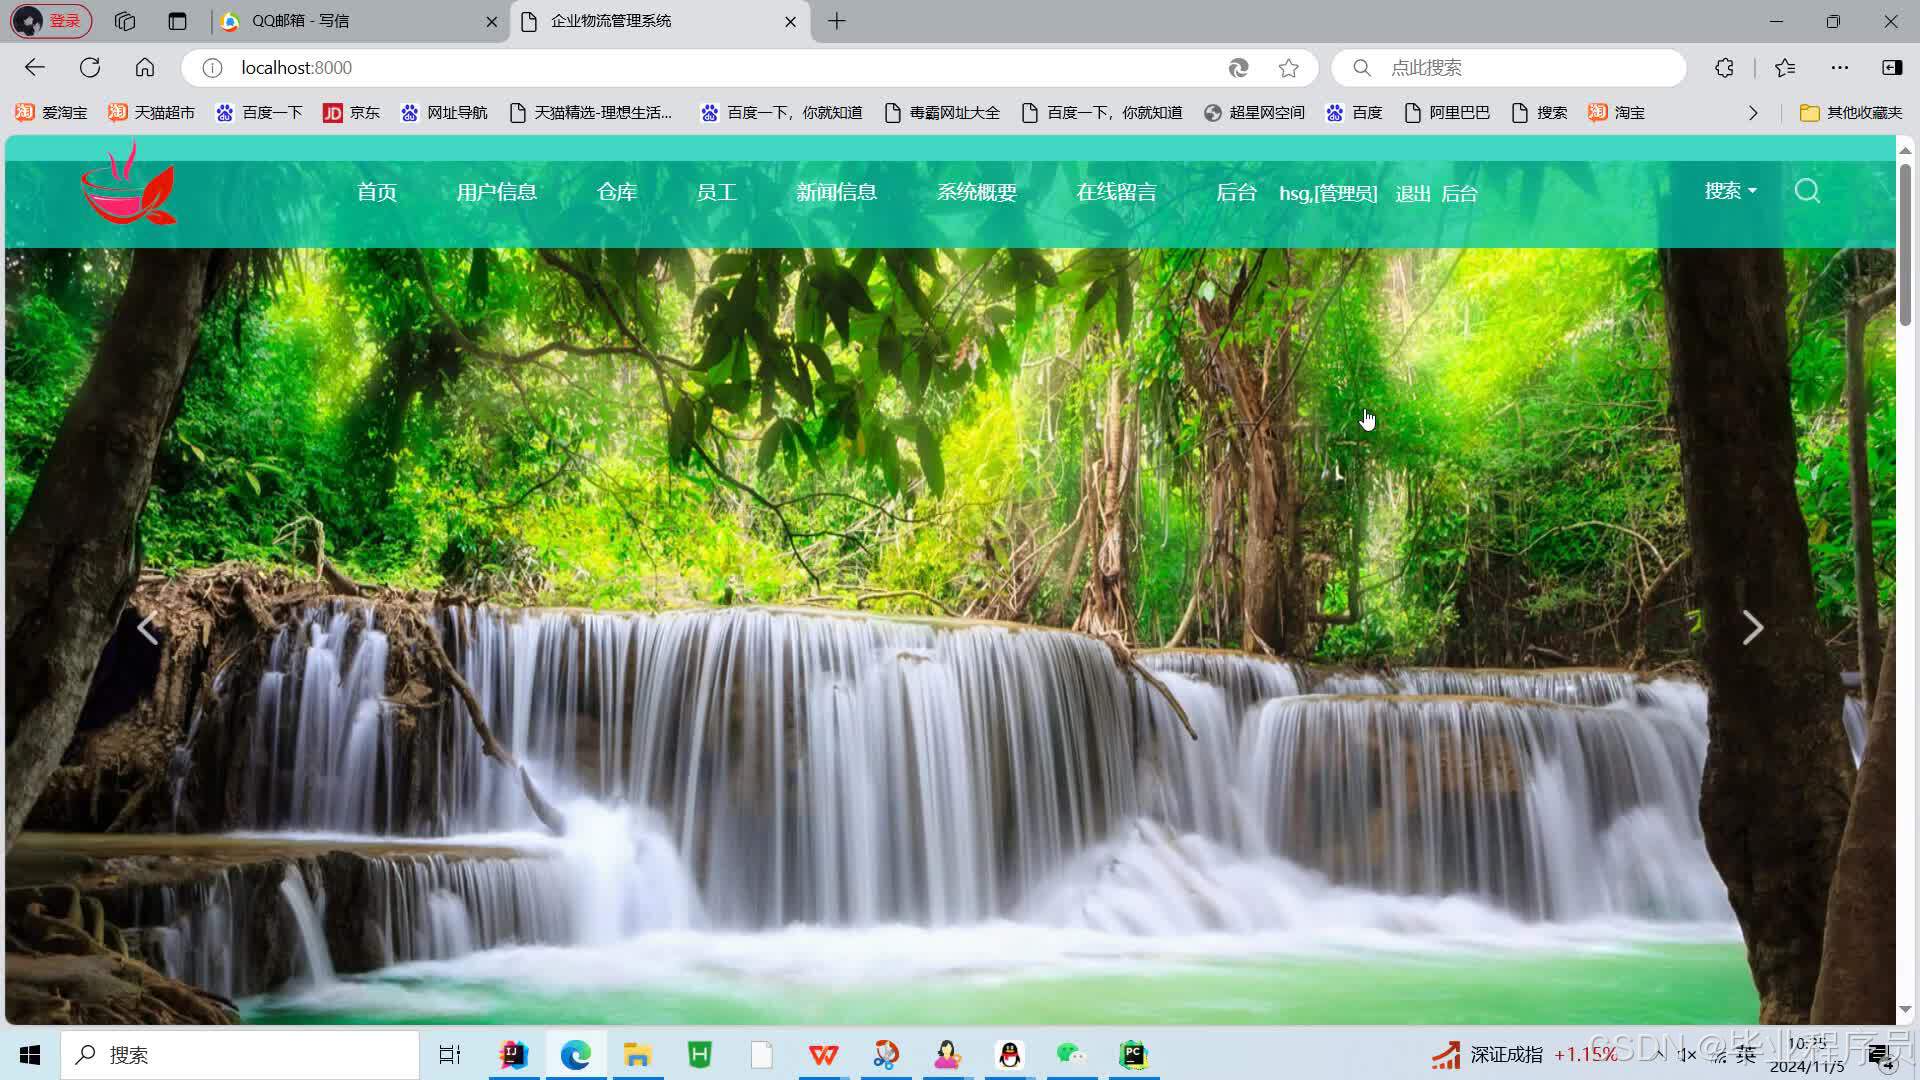Open the favorites list icon in toolbar
The width and height of the screenshot is (1920, 1080).
(1785, 68)
